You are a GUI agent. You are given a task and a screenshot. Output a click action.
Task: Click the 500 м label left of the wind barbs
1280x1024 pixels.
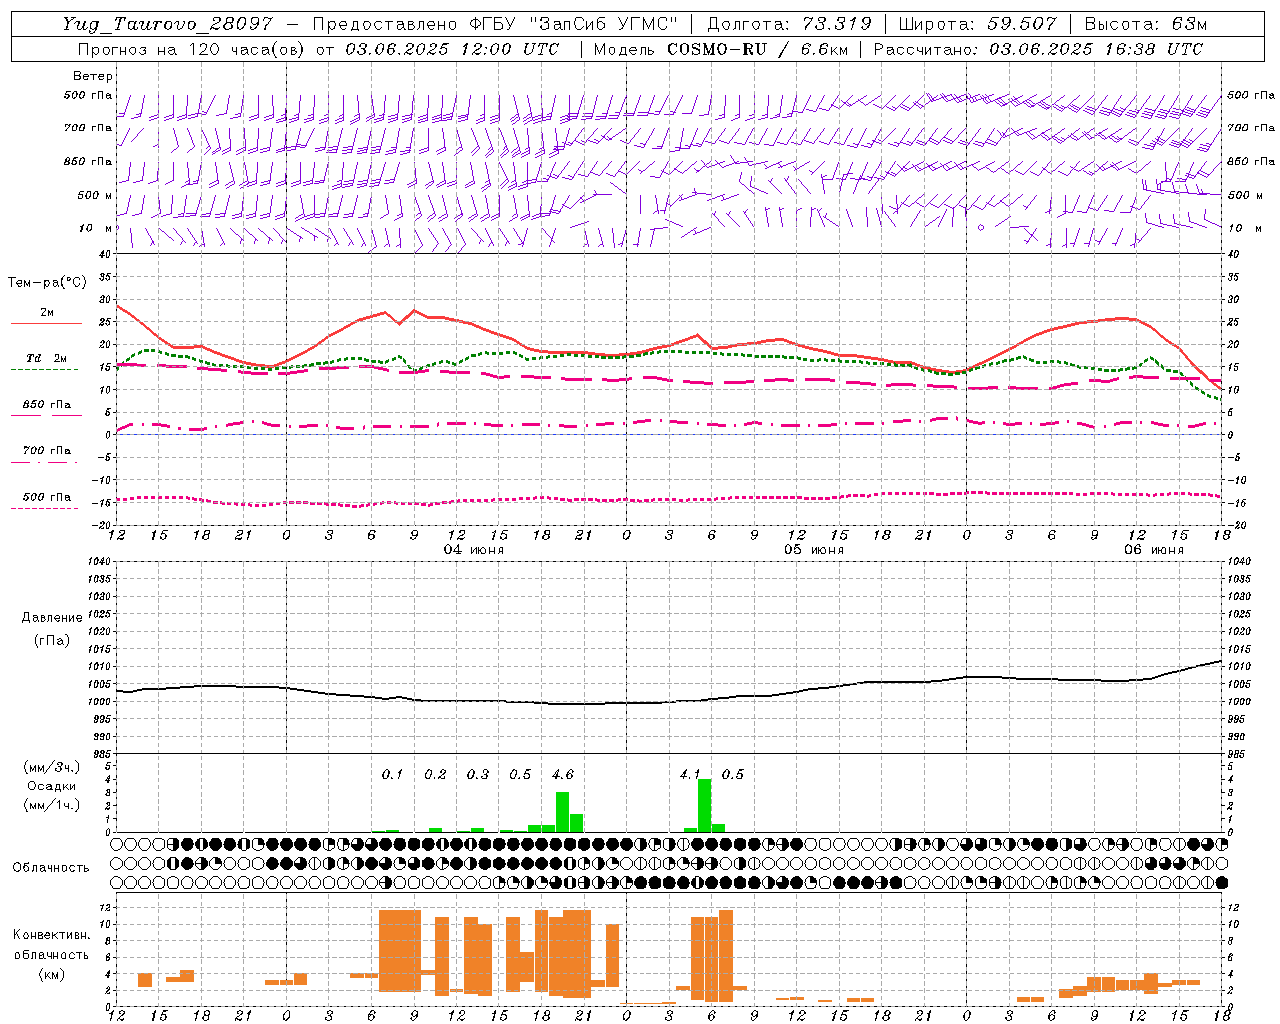(x=95, y=195)
